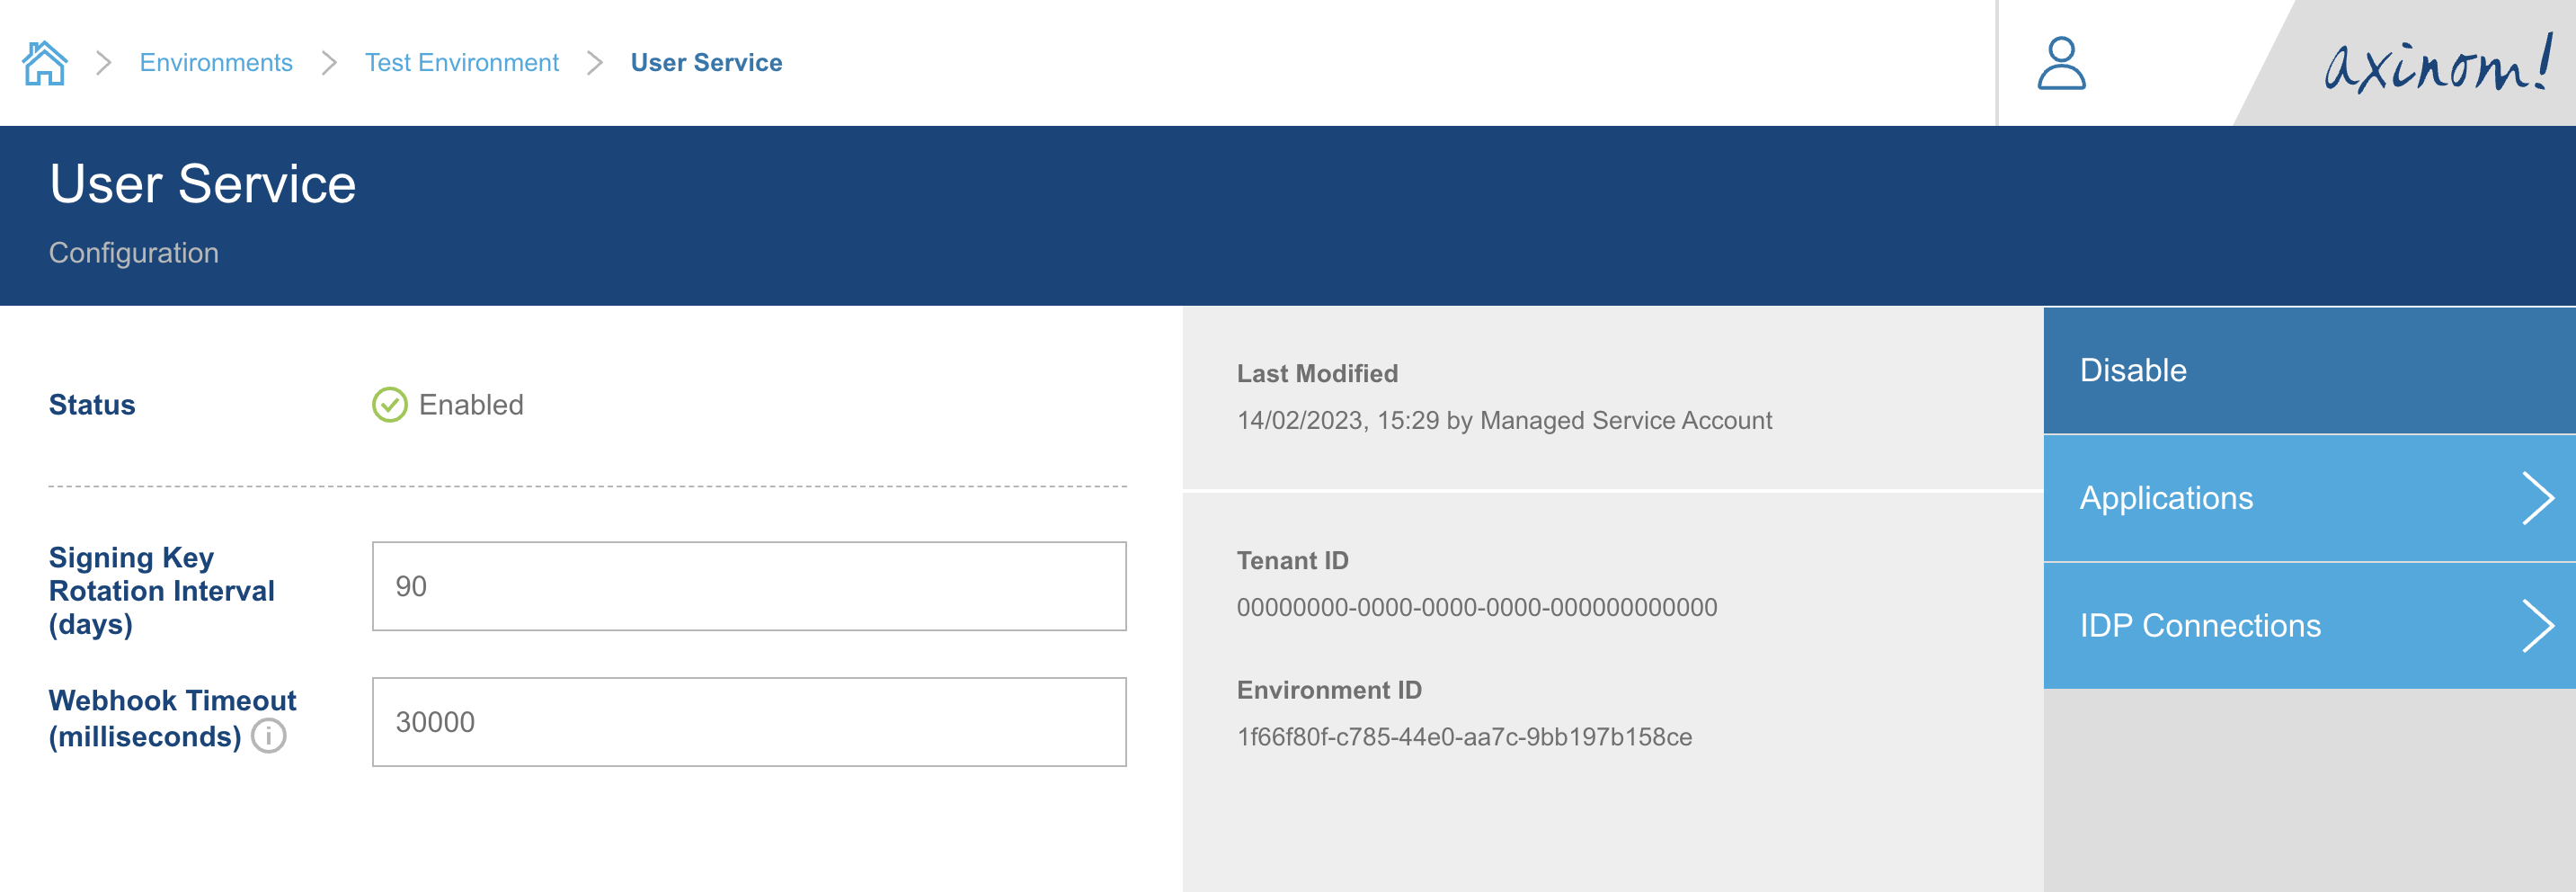Viewport: 2576px width, 892px height.
Task: Expand the IDP Connections section
Action: pyautogui.click(x=2199, y=625)
